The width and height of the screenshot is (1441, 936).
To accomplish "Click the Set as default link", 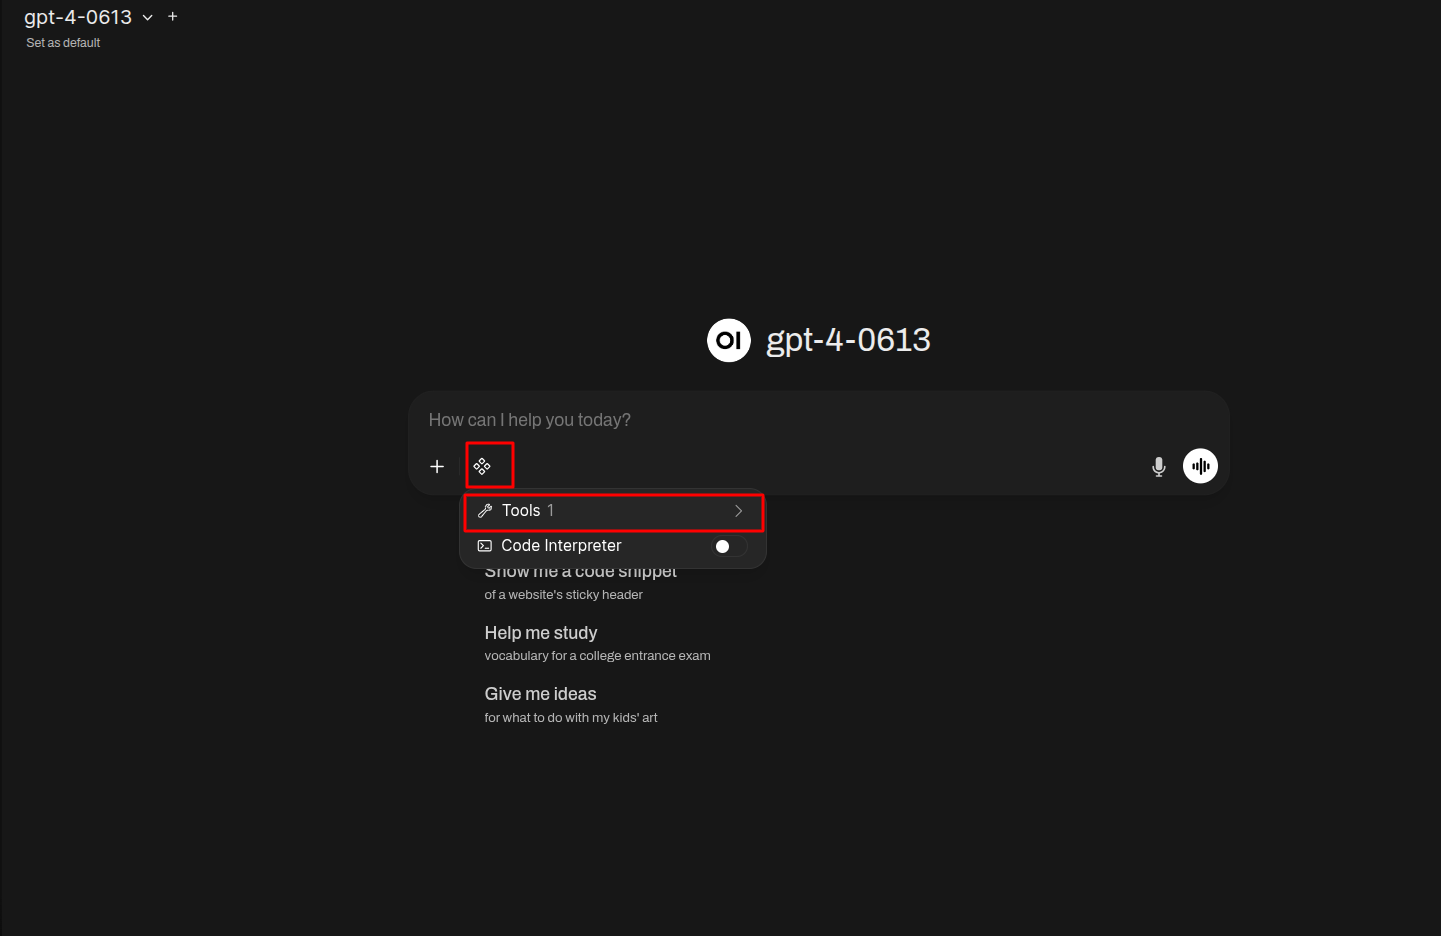I will tap(63, 43).
